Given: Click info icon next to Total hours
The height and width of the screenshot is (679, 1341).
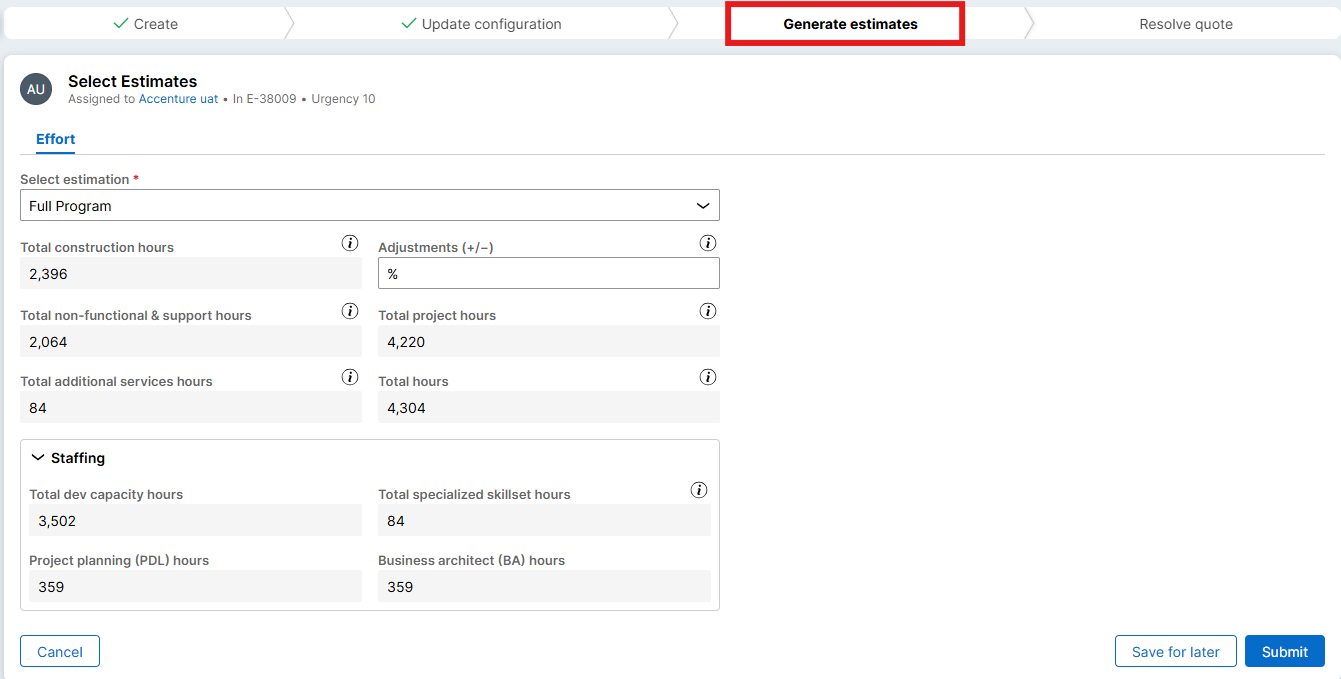Looking at the screenshot, I should click(x=708, y=377).
